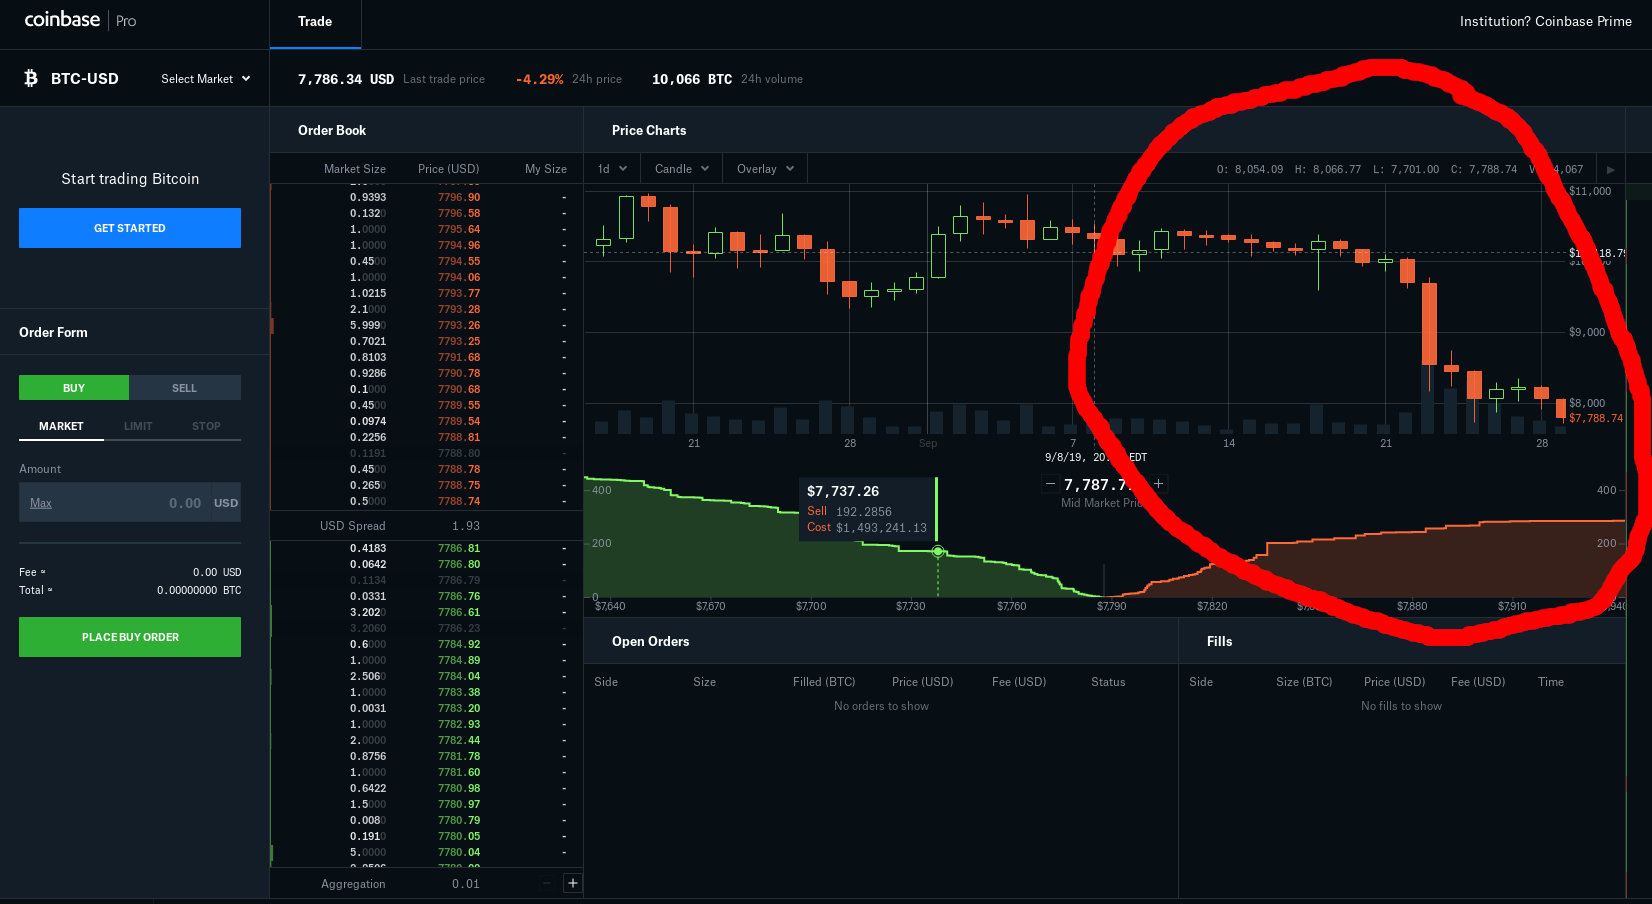Image resolution: width=1652 pixels, height=904 pixels.
Task: Switch to the MARKET order tab
Action: [x=61, y=426]
